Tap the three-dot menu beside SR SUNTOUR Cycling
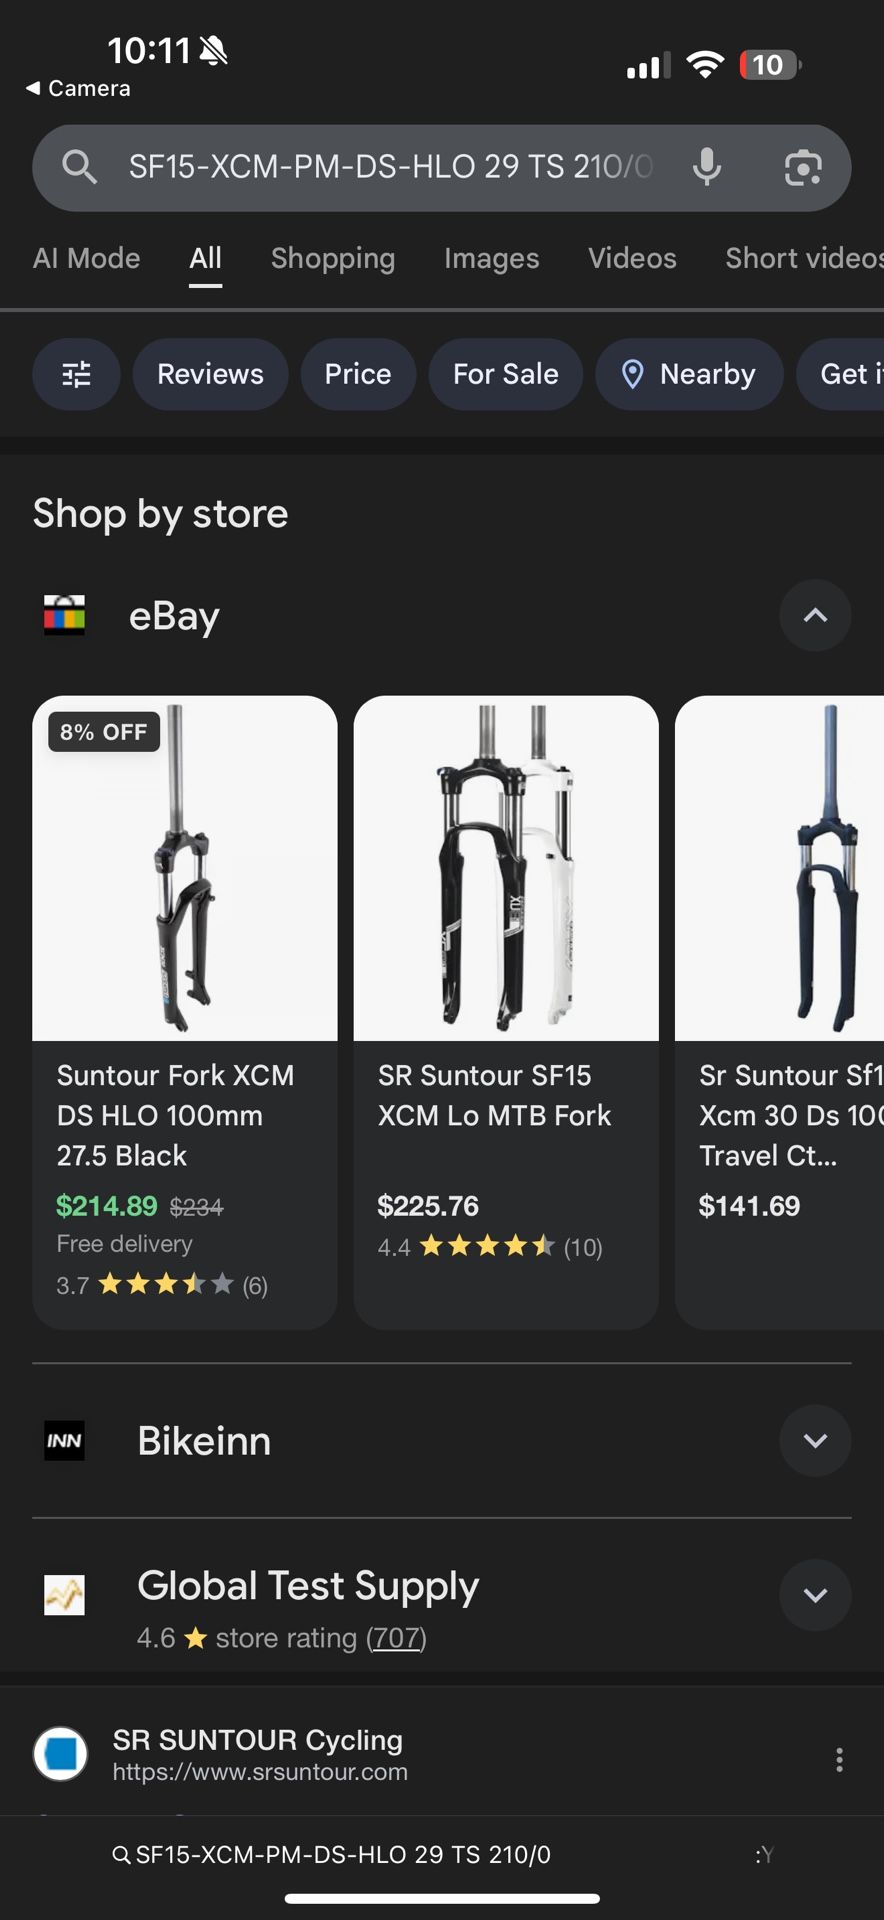Image resolution: width=884 pixels, height=1920 pixels. tap(839, 1759)
